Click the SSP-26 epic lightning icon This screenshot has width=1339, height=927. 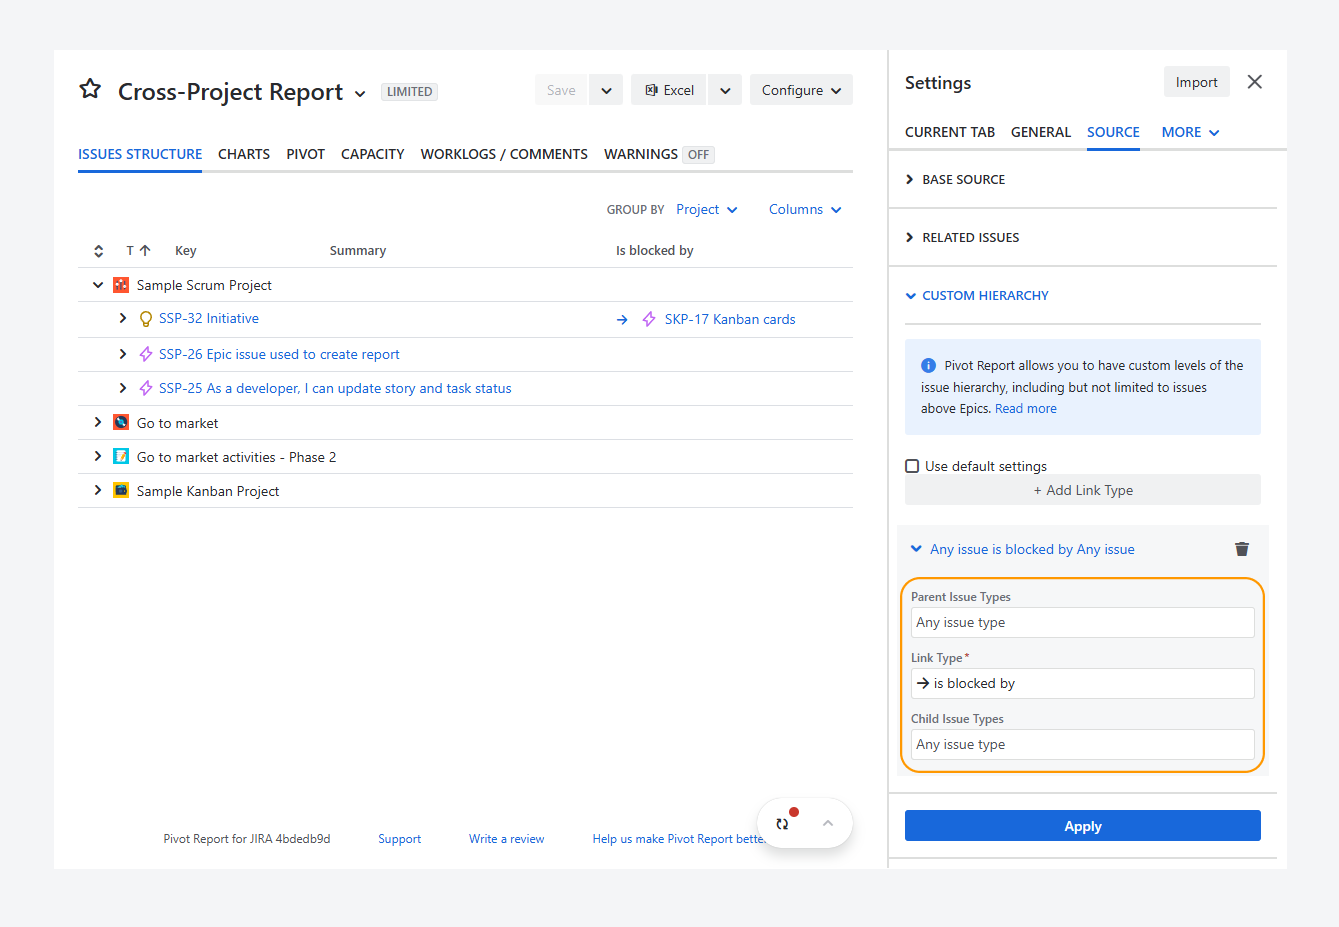pos(146,354)
